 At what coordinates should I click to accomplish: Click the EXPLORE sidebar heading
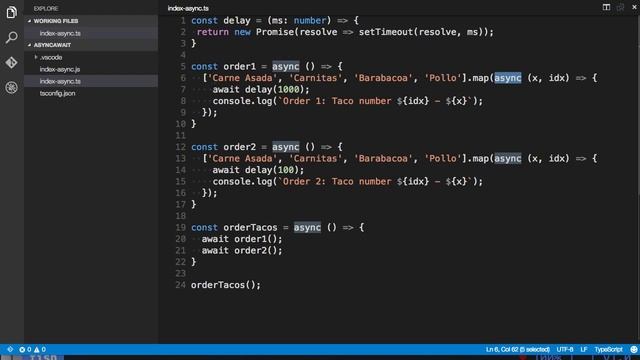46,9
